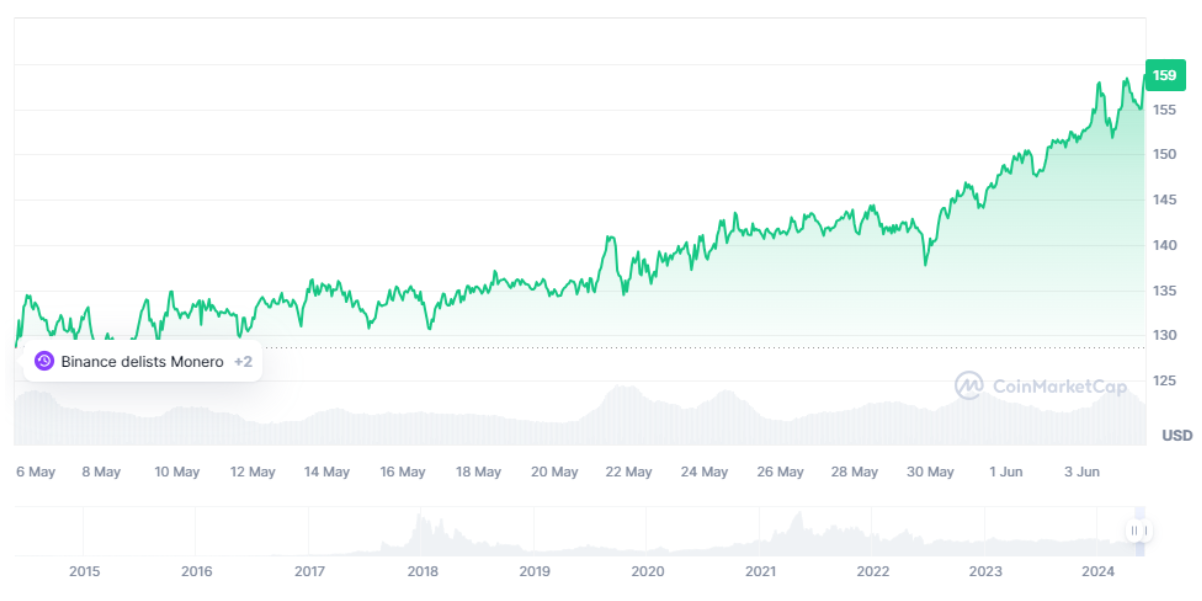Select year 2023 on the range navigator
Viewport: 1202px width, 601px height.
pyautogui.click(x=986, y=572)
